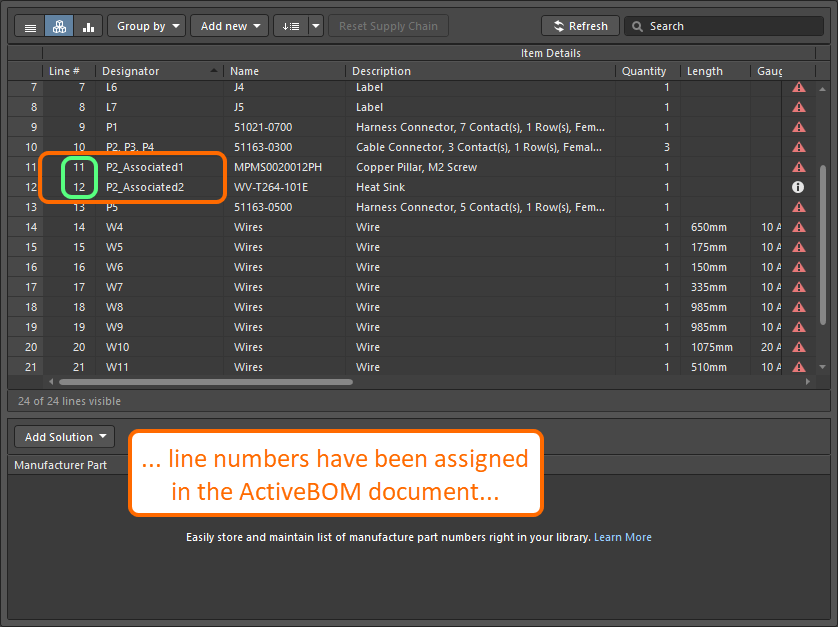Viewport: 838px width, 627px height.
Task: Click the line numbering sort icon
Action: [291, 26]
